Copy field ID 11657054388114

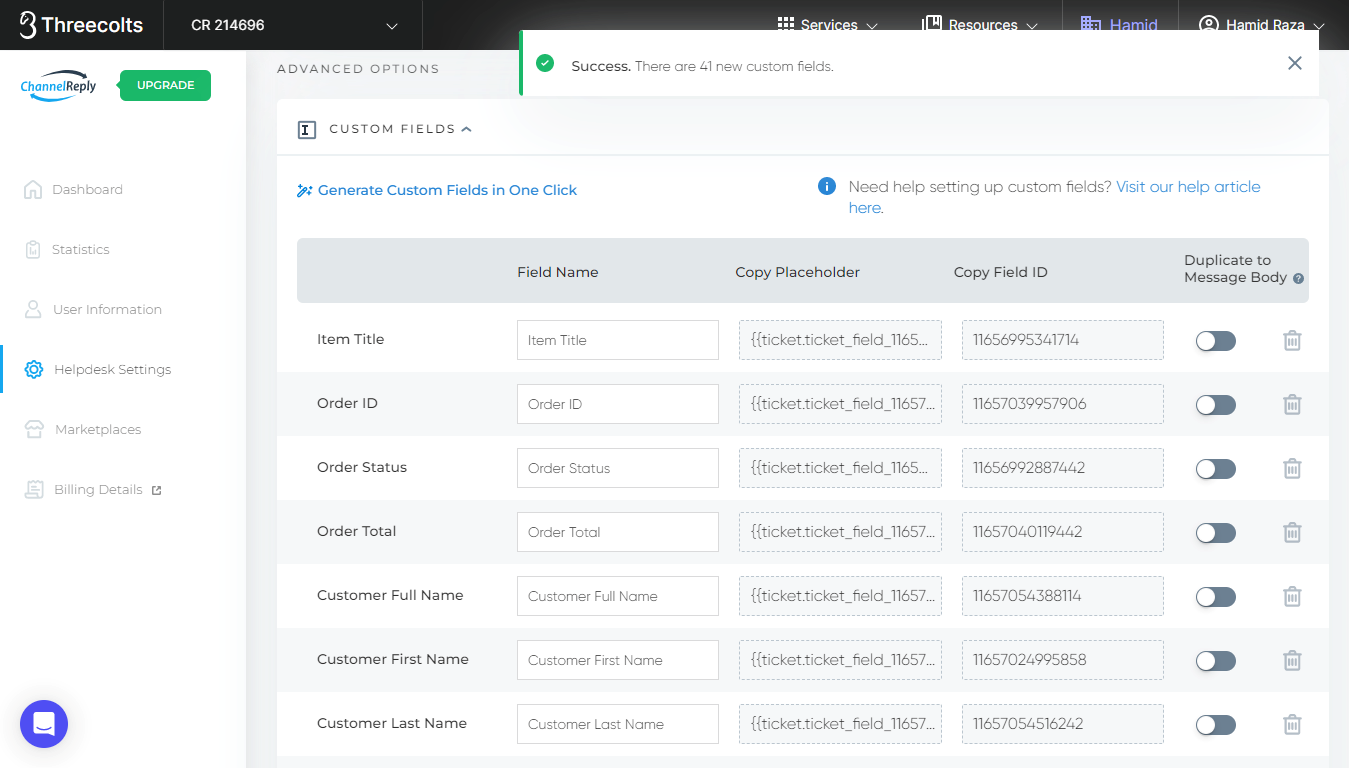point(1063,596)
